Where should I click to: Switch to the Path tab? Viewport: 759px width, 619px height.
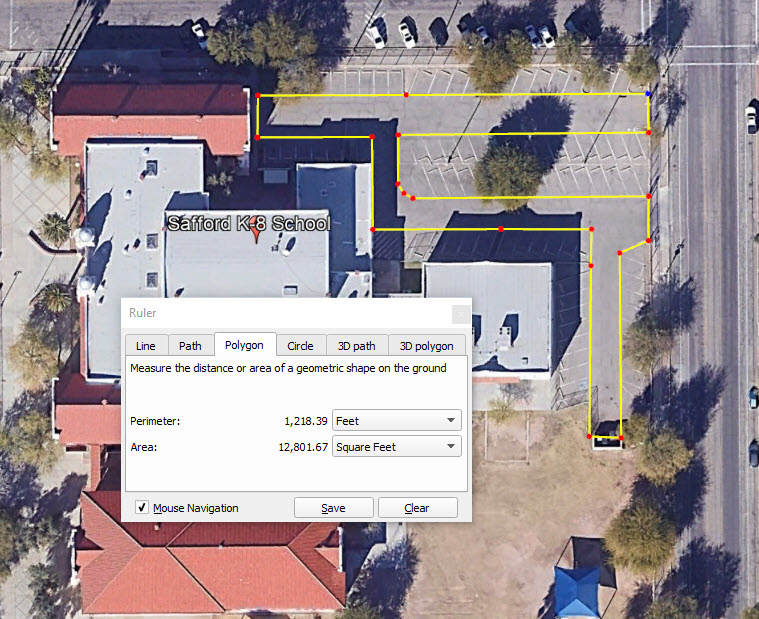(190, 346)
